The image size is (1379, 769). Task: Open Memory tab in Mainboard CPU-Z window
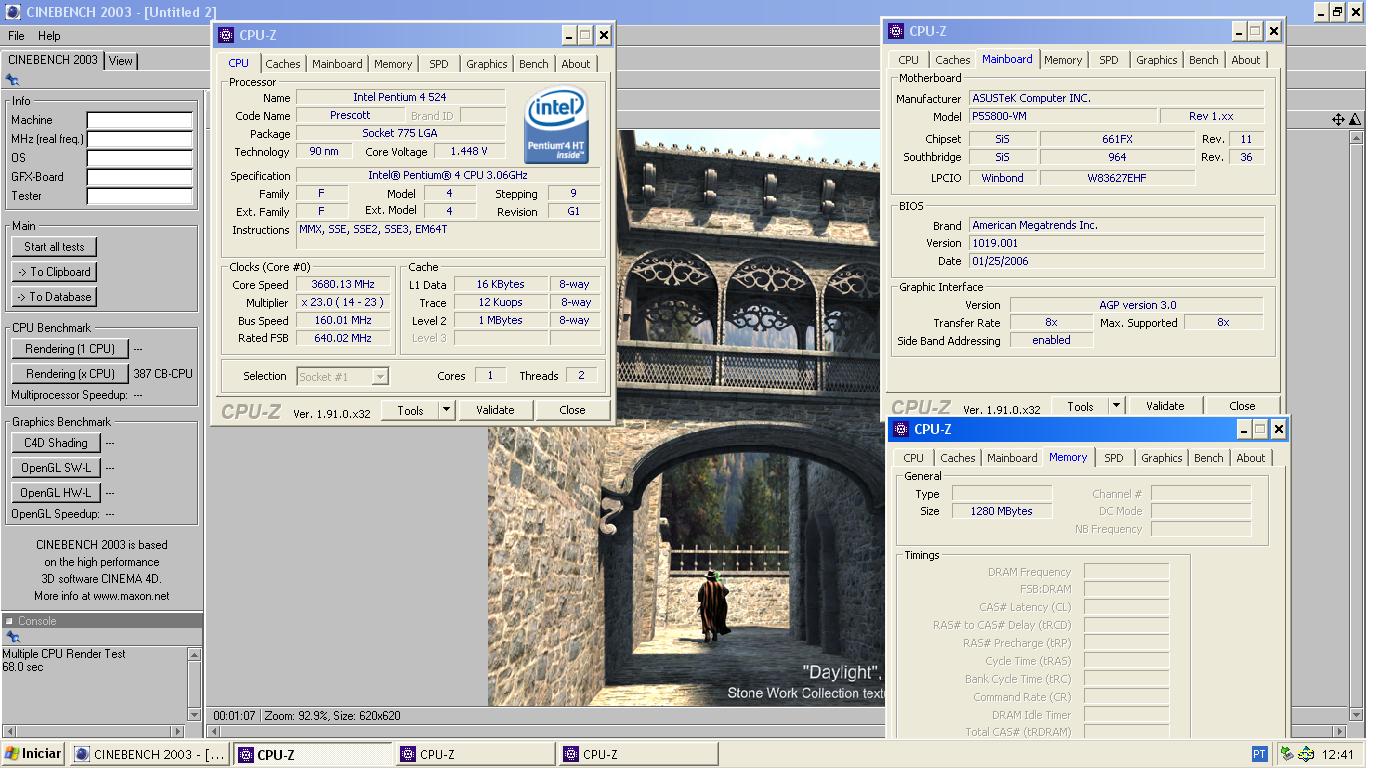click(x=1063, y=60)
